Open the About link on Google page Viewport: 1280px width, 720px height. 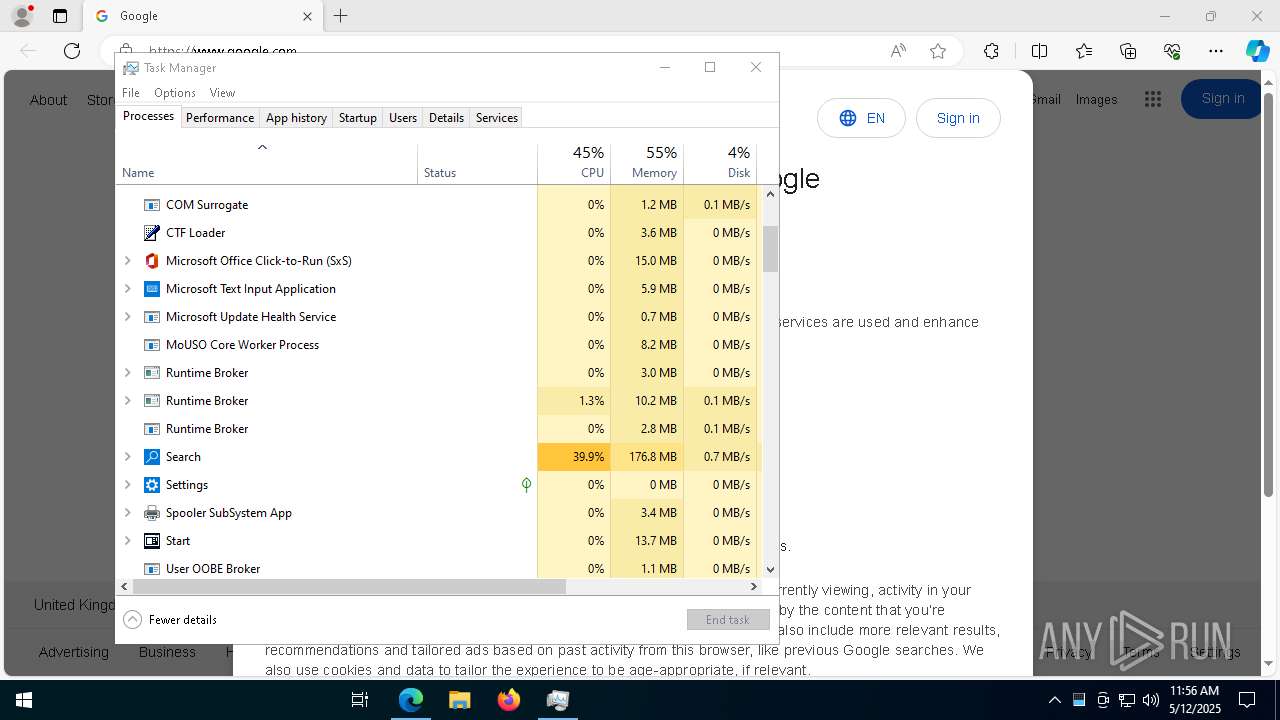(x=48, y=100)
